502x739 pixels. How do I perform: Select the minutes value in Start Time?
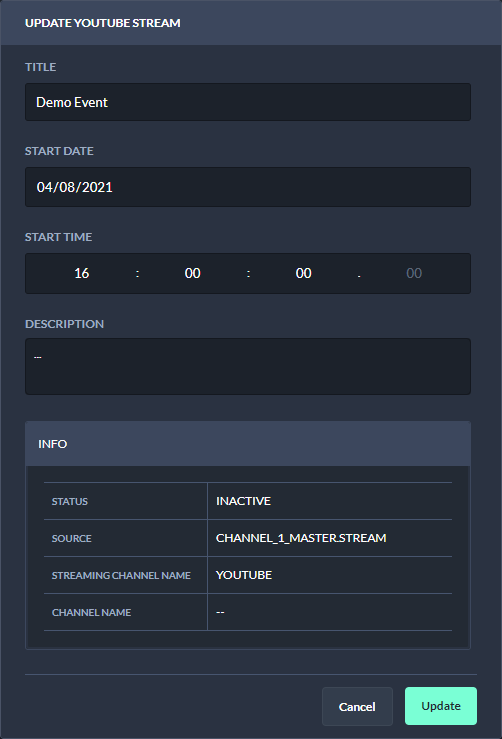(x=192, y=273)
